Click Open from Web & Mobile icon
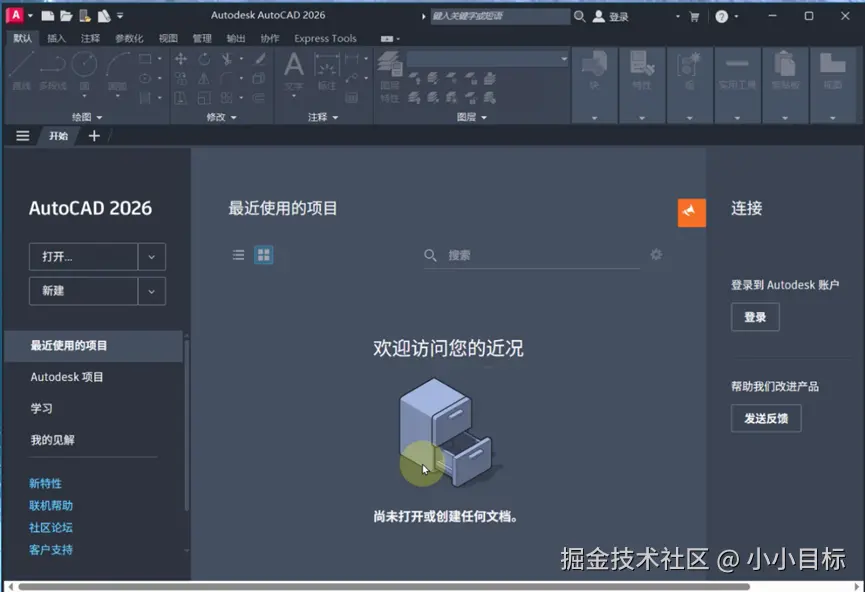The width and height of the screenshot is (865, 592). [84, 16]
